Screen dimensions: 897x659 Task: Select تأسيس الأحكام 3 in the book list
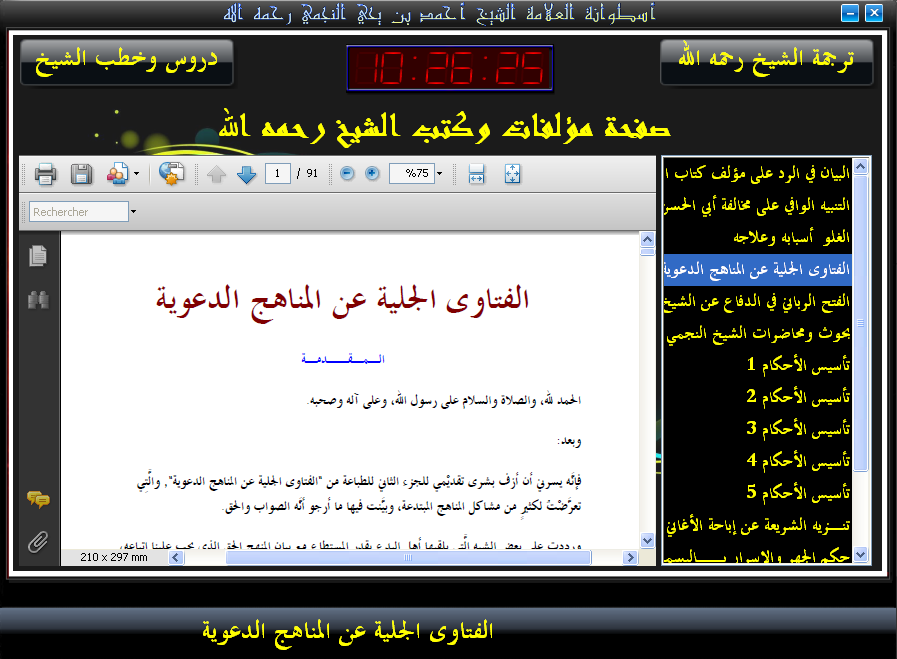[x=799, y=428]
